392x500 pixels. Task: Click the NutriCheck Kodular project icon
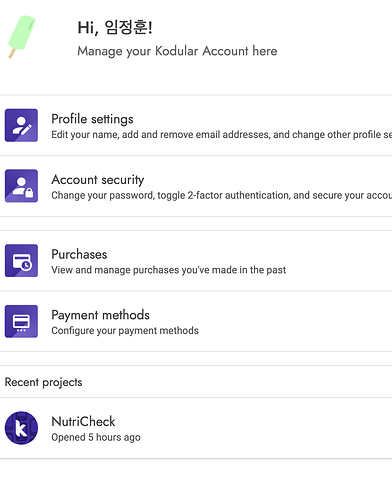(21, 428)
